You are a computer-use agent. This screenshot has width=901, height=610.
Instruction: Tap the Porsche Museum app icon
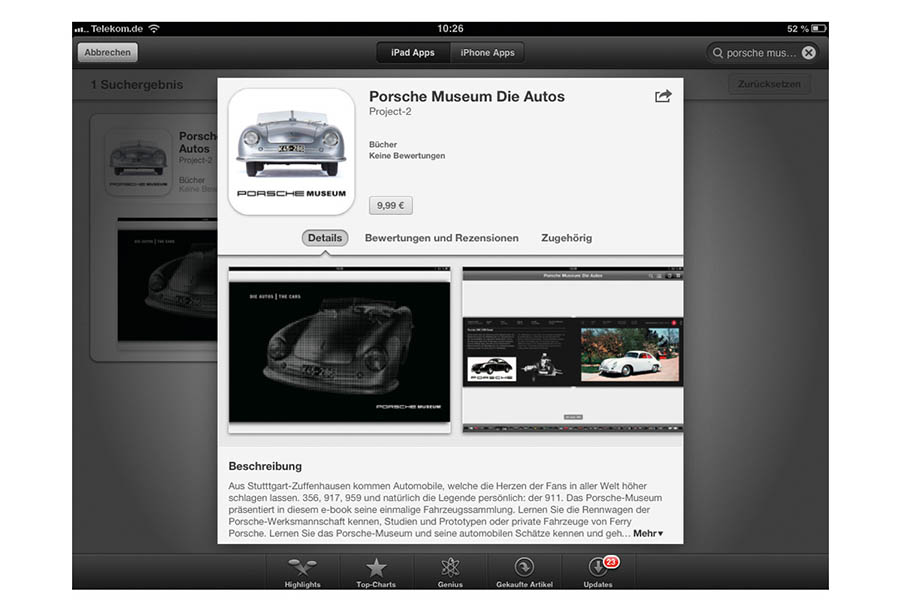[x=291, y=152]
